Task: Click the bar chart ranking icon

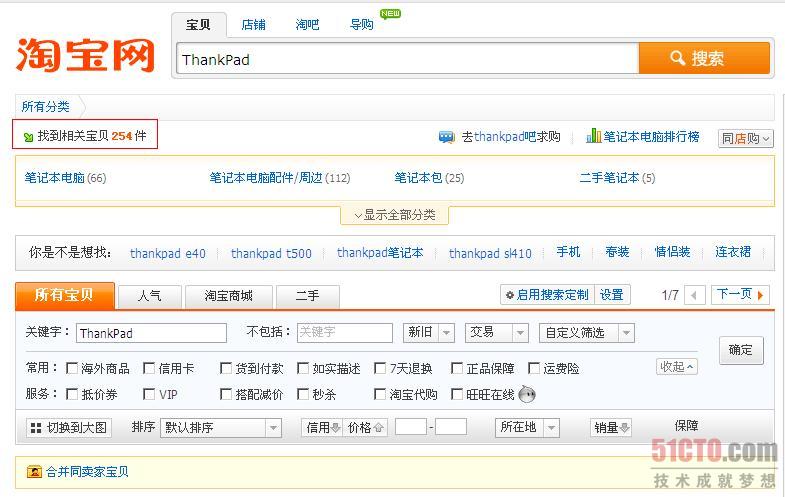Action: [593, 136]
